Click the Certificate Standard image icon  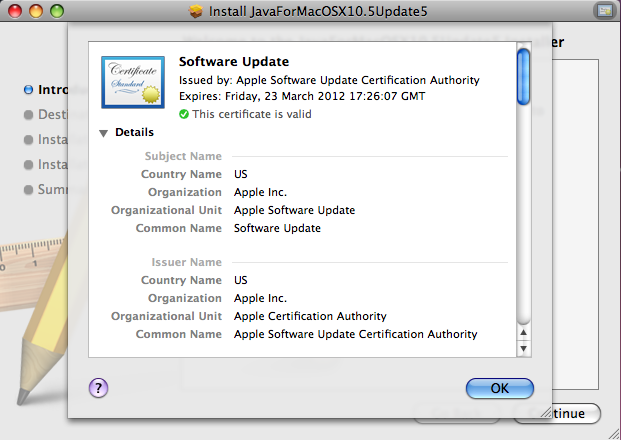click(133, 82)
